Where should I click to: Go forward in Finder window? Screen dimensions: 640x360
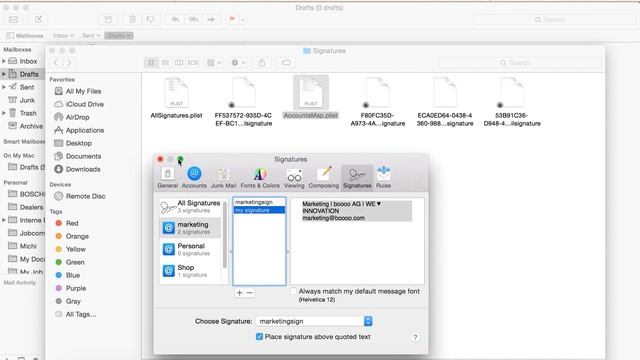click(x=69, y=62)
